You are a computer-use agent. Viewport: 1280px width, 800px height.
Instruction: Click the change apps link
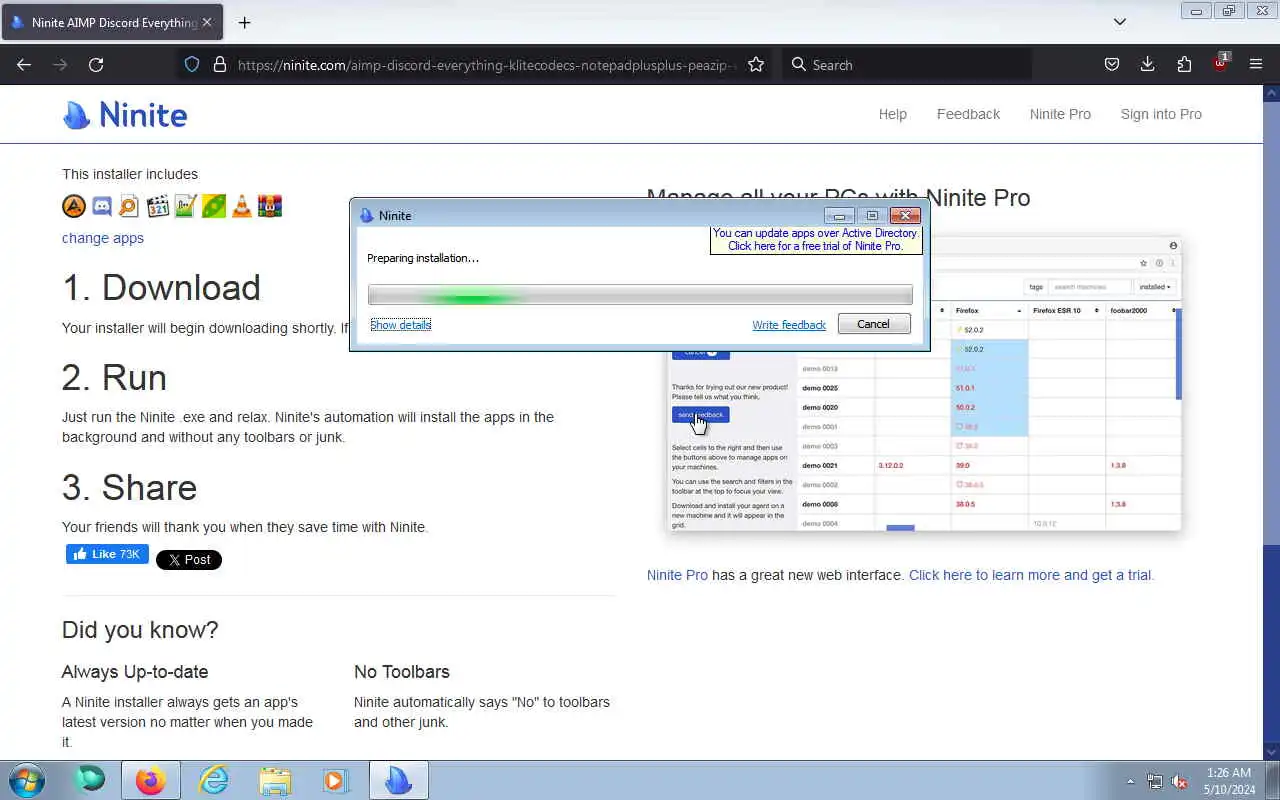tap(103, 238)
